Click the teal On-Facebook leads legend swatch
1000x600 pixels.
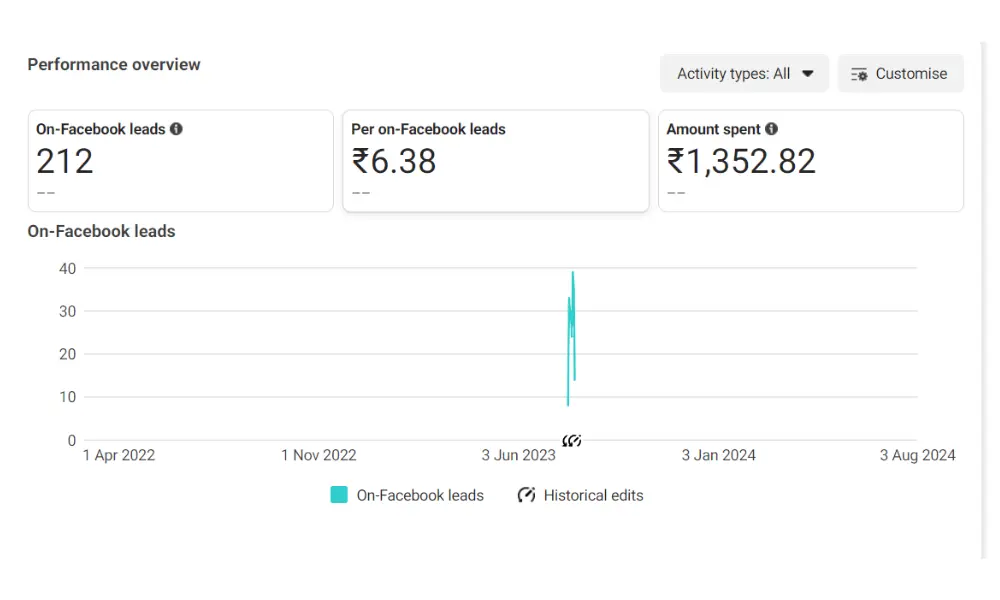339,495
